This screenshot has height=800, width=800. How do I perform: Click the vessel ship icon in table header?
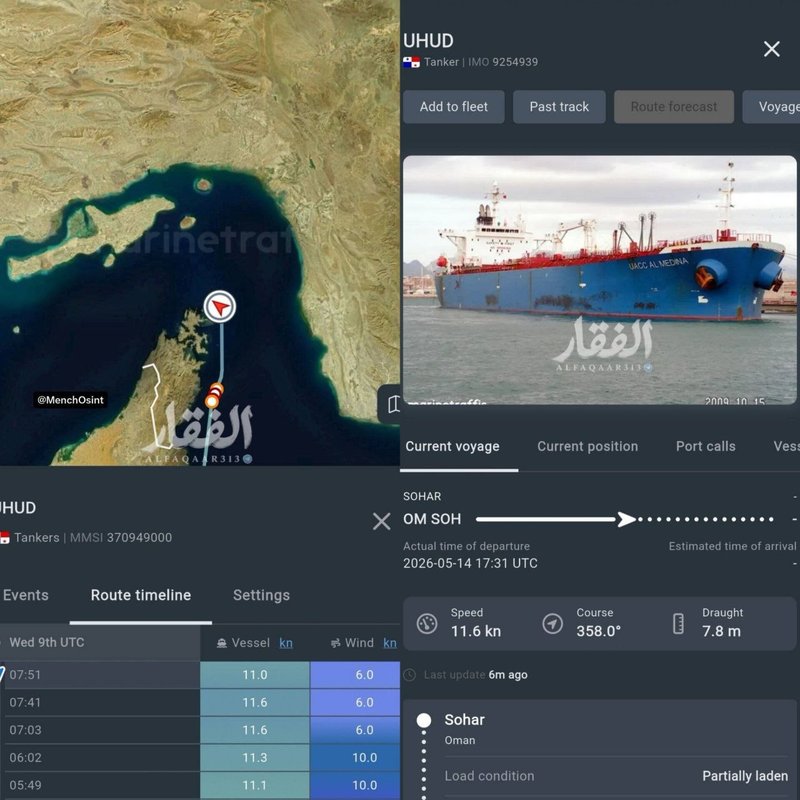[x=222, y=643]
